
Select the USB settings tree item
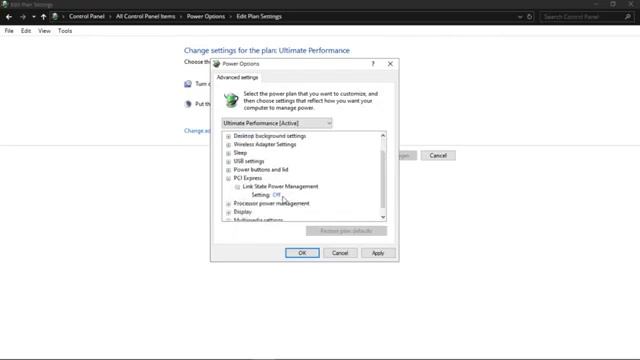249,161
